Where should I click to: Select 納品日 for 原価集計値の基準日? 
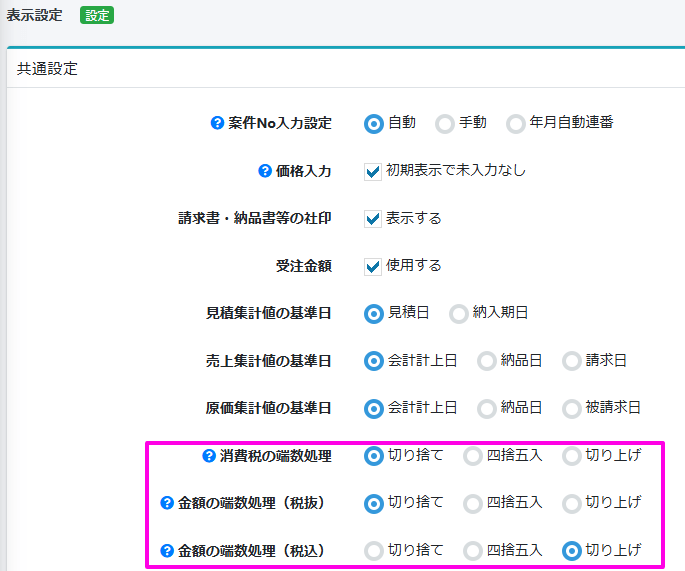point(487,409)
